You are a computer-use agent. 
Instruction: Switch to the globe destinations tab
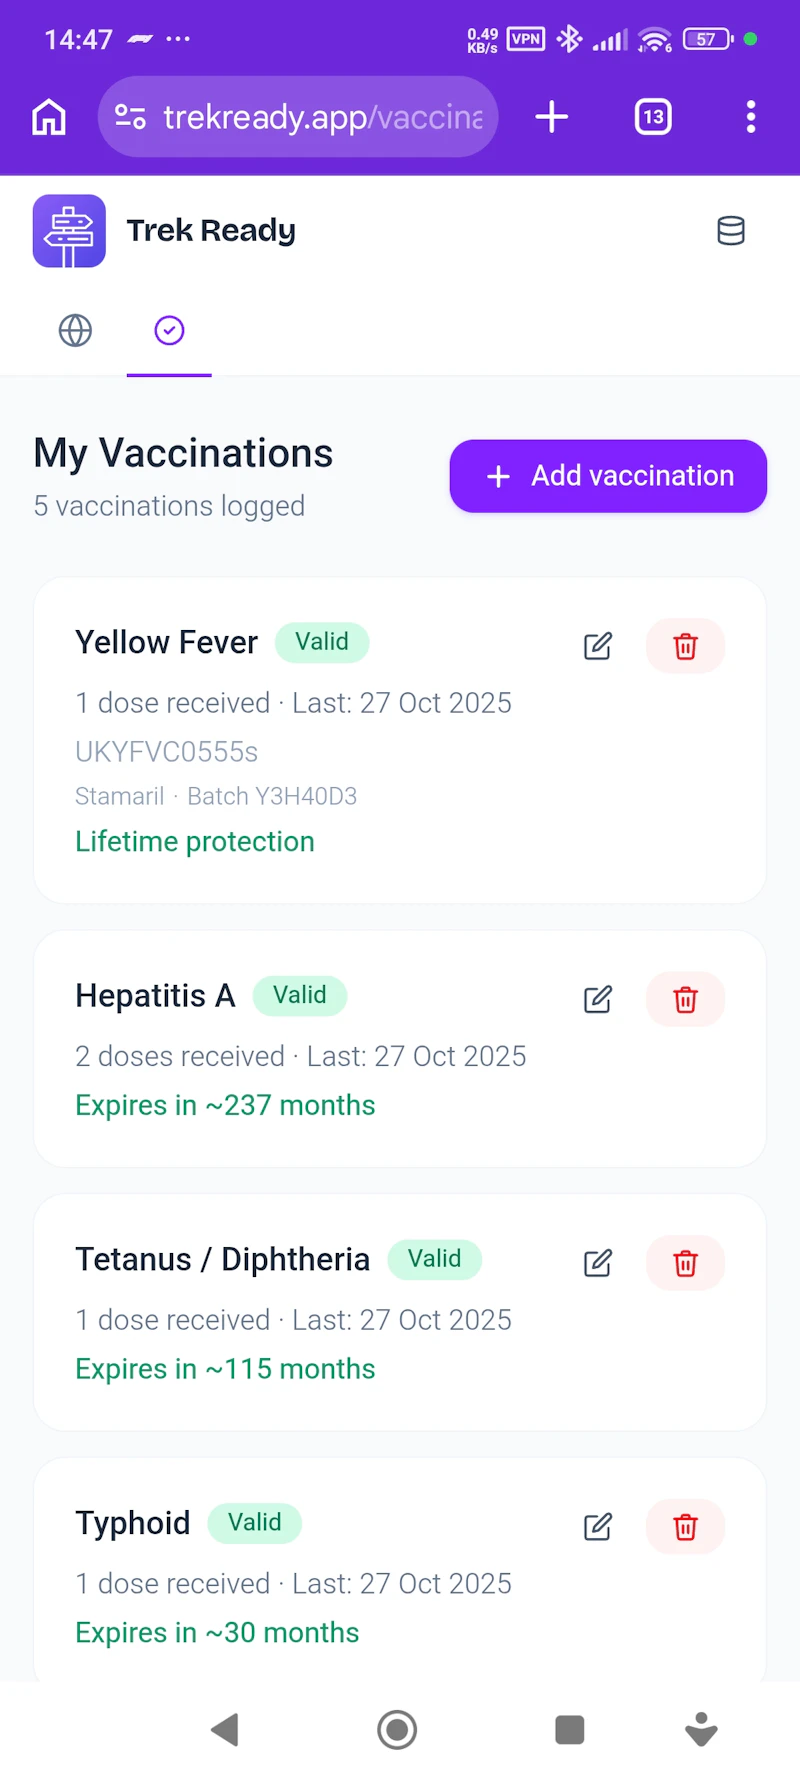[x=75, y=330]
